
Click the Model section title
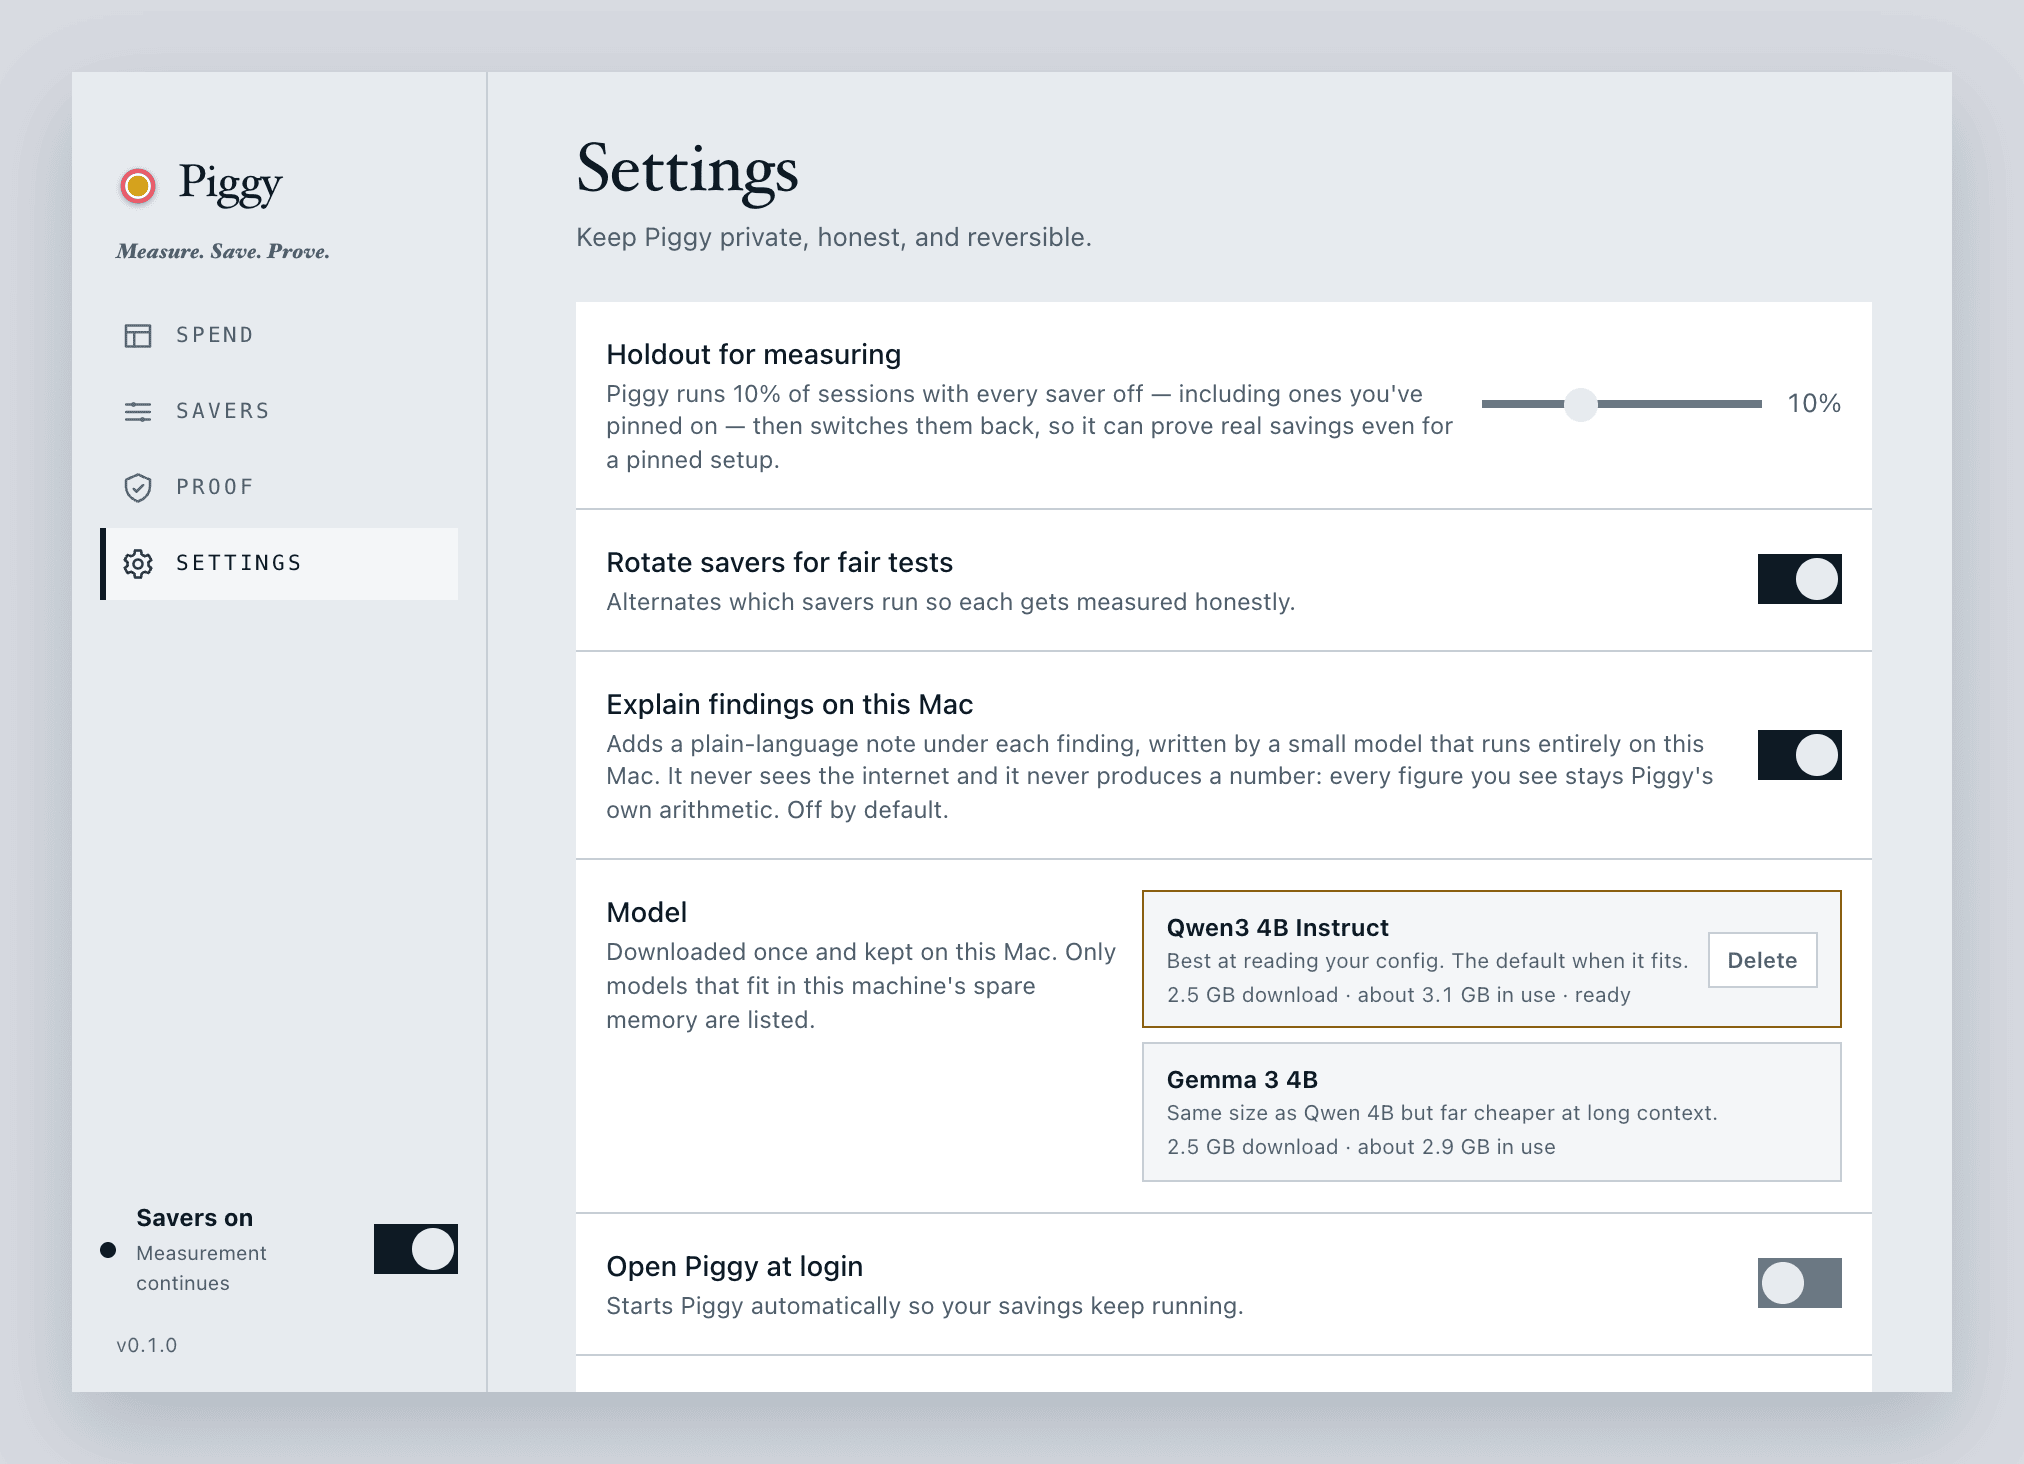point(646,912)
